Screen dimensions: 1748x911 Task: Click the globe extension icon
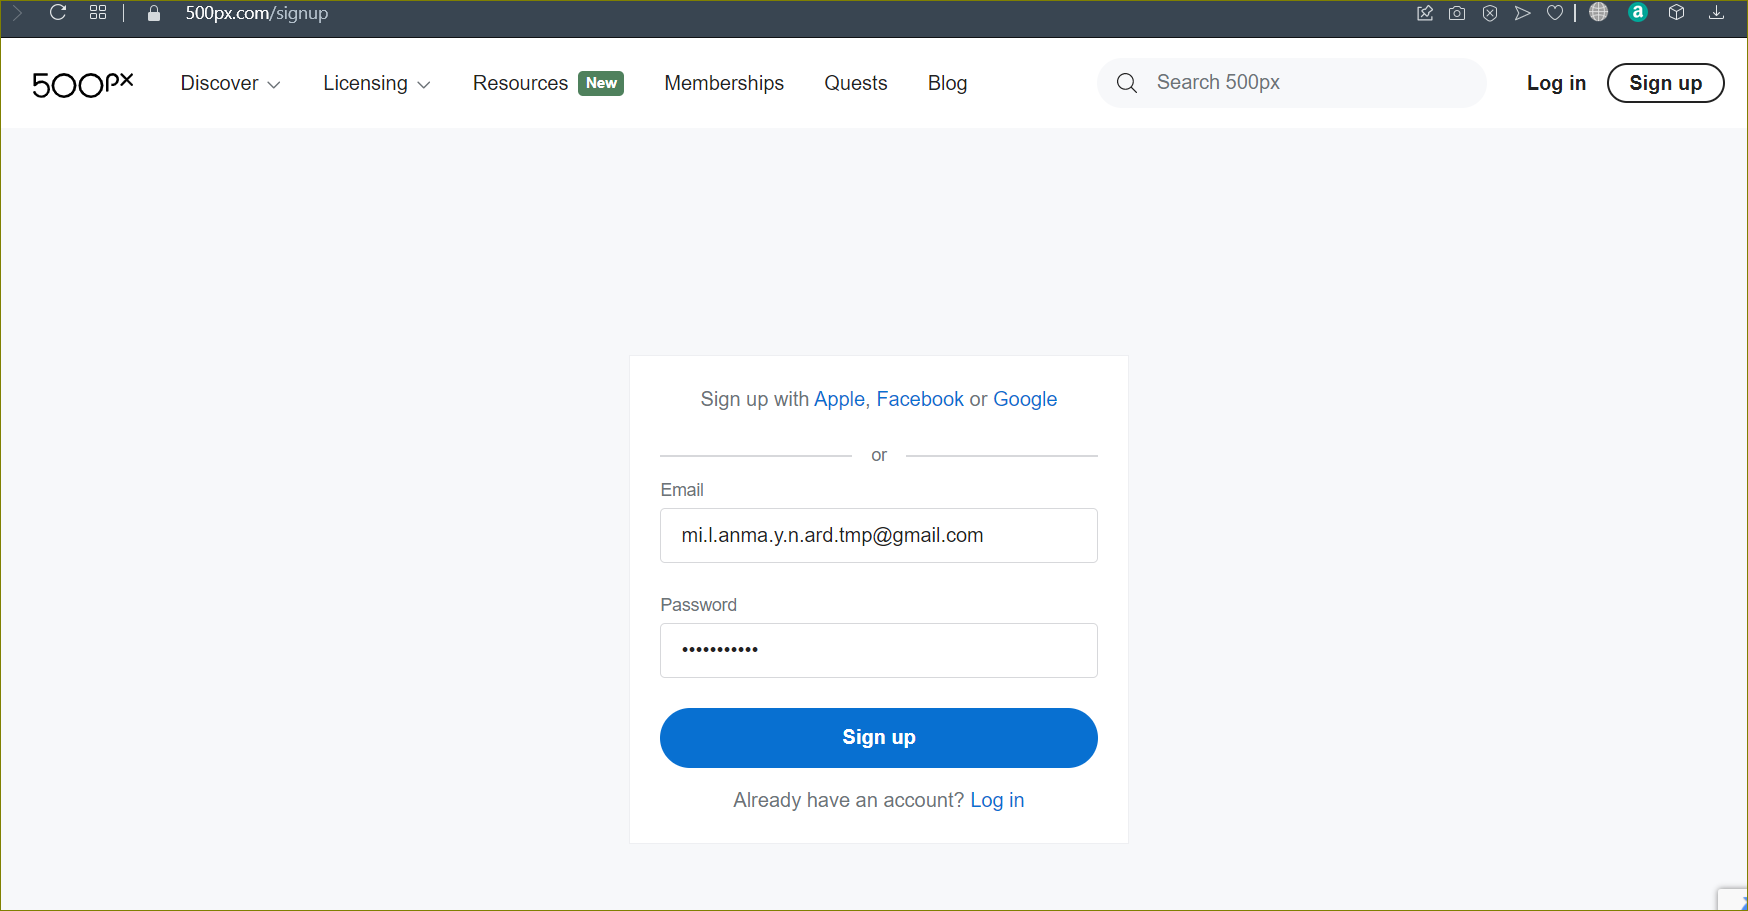coord(1599,12)
